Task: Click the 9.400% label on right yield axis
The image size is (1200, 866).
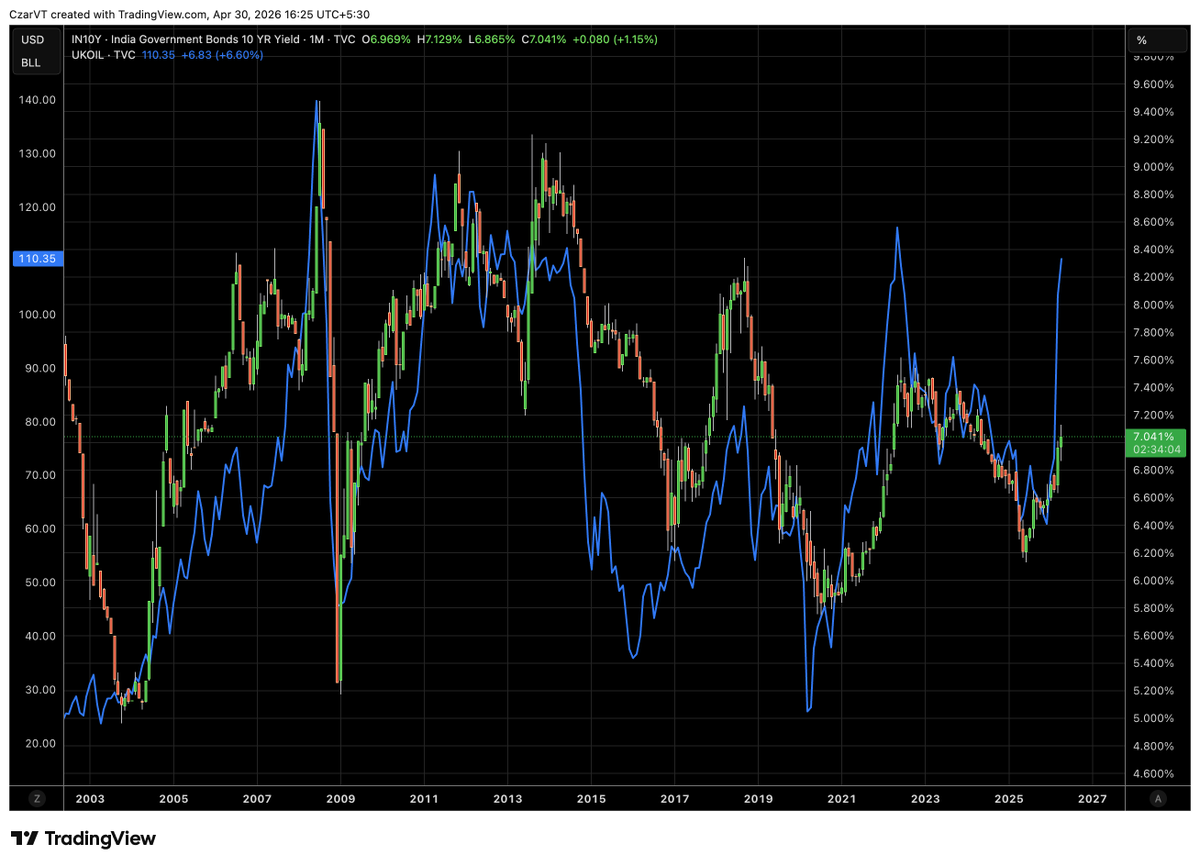Action: 1151,111
